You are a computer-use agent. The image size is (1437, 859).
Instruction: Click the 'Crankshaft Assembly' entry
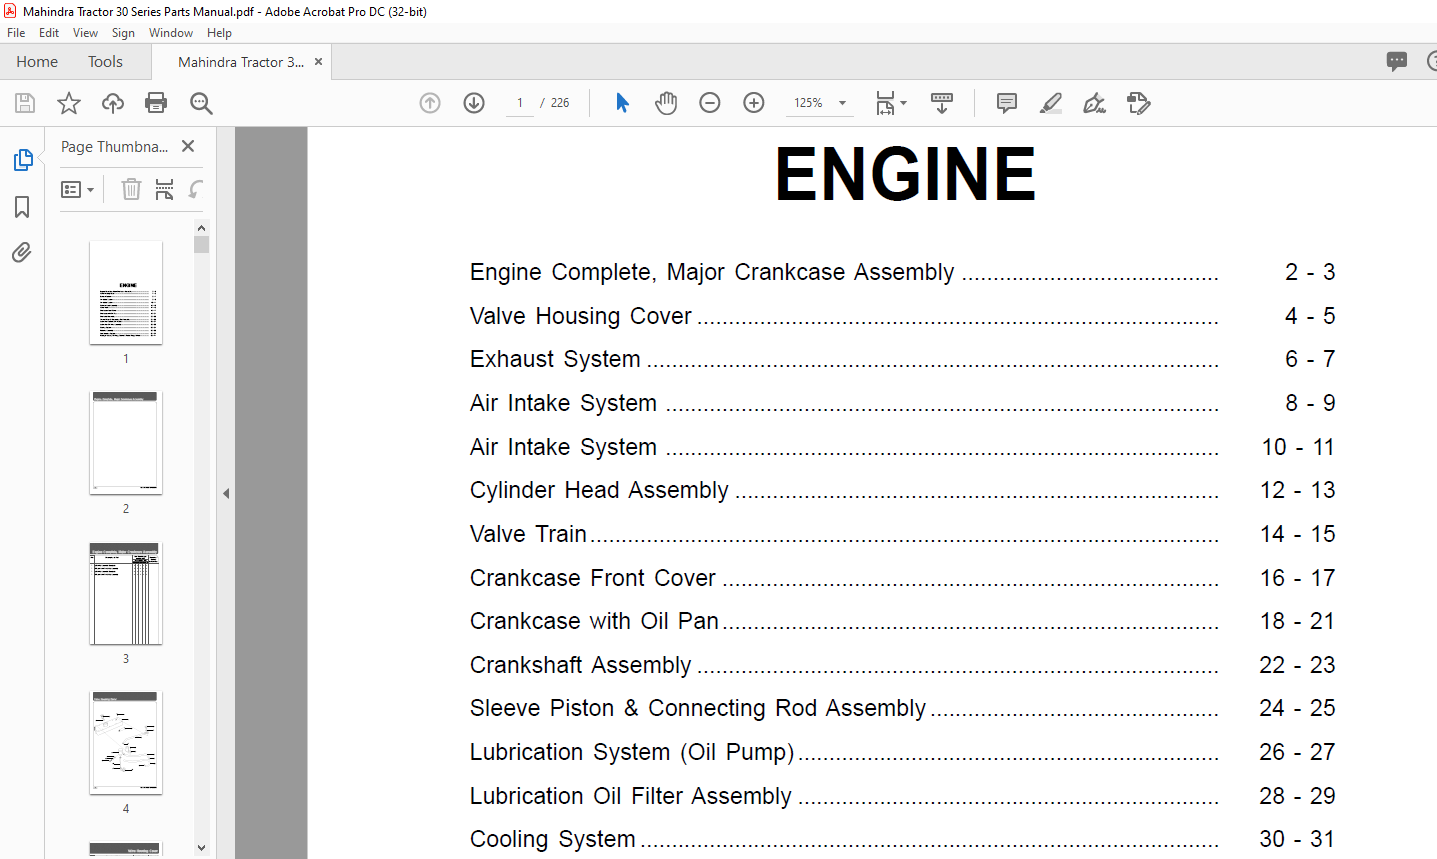coord(581,665)
